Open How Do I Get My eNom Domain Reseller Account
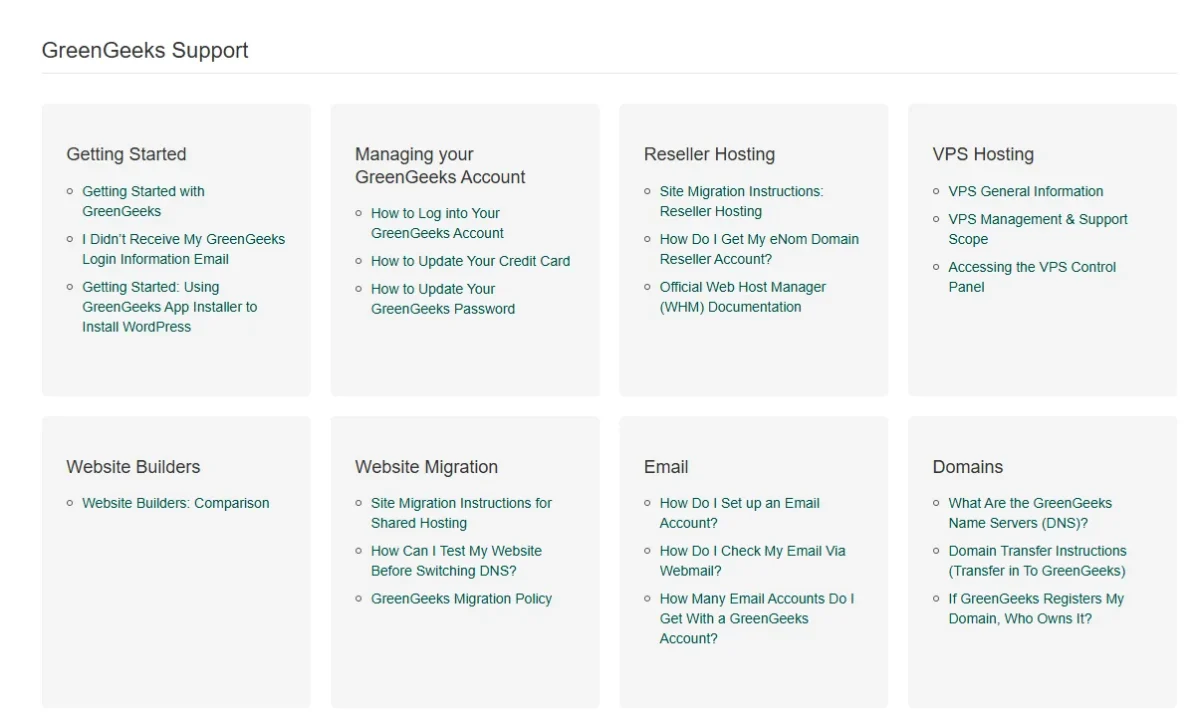 click(759, 249)
